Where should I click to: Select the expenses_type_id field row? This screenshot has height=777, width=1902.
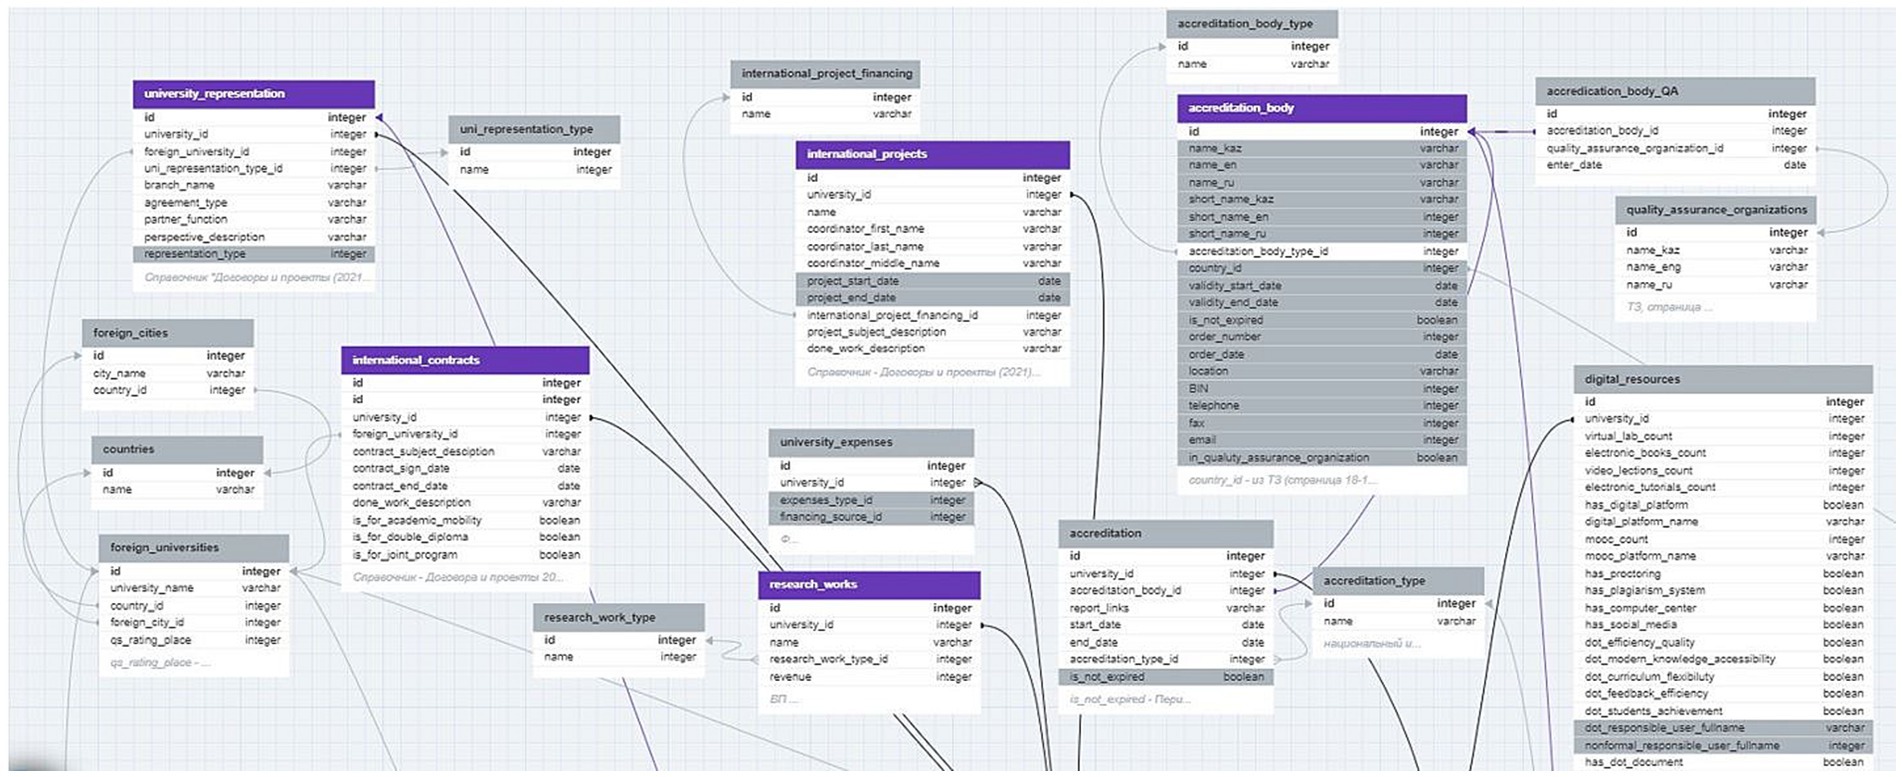[871, 501]
